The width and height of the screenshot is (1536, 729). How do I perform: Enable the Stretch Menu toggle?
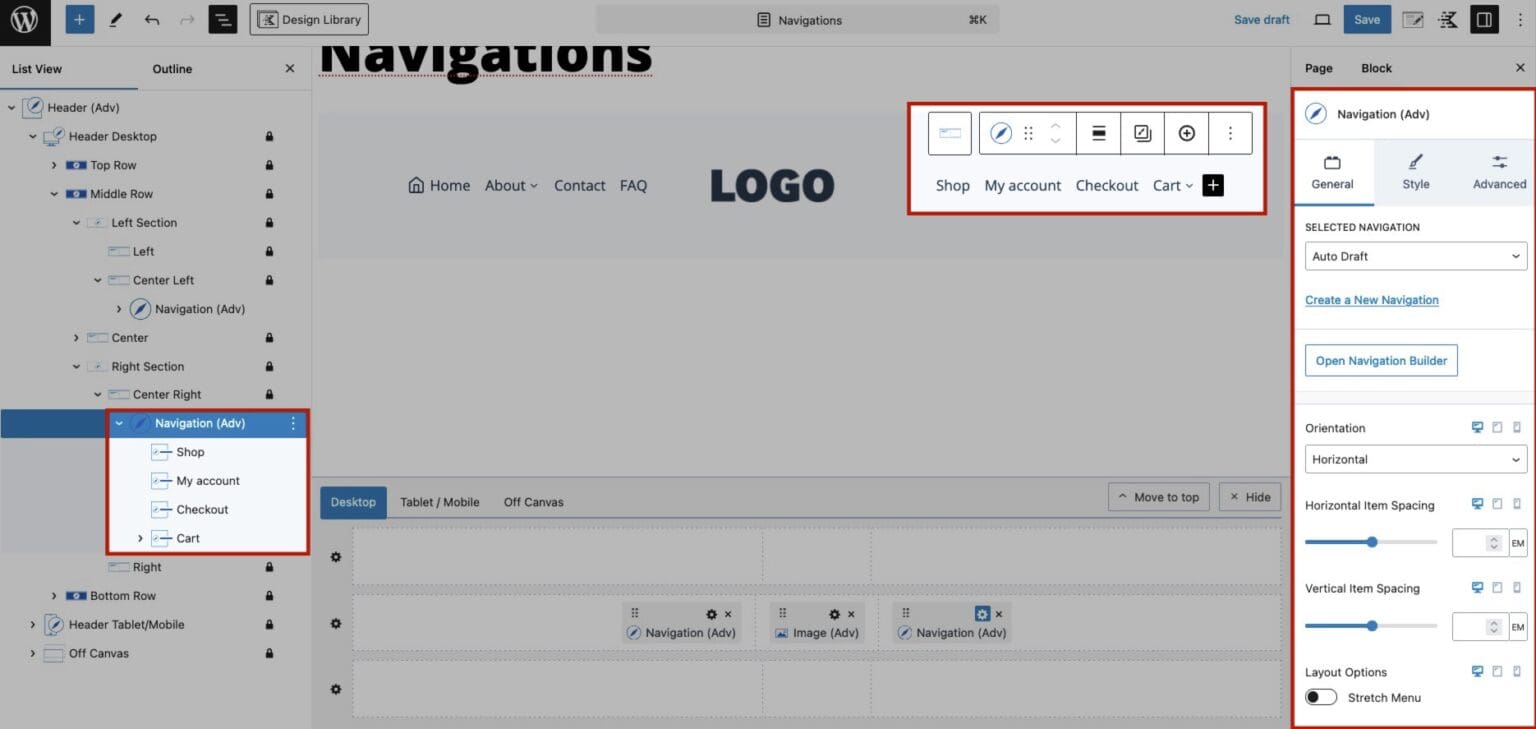click(1320, 696)
